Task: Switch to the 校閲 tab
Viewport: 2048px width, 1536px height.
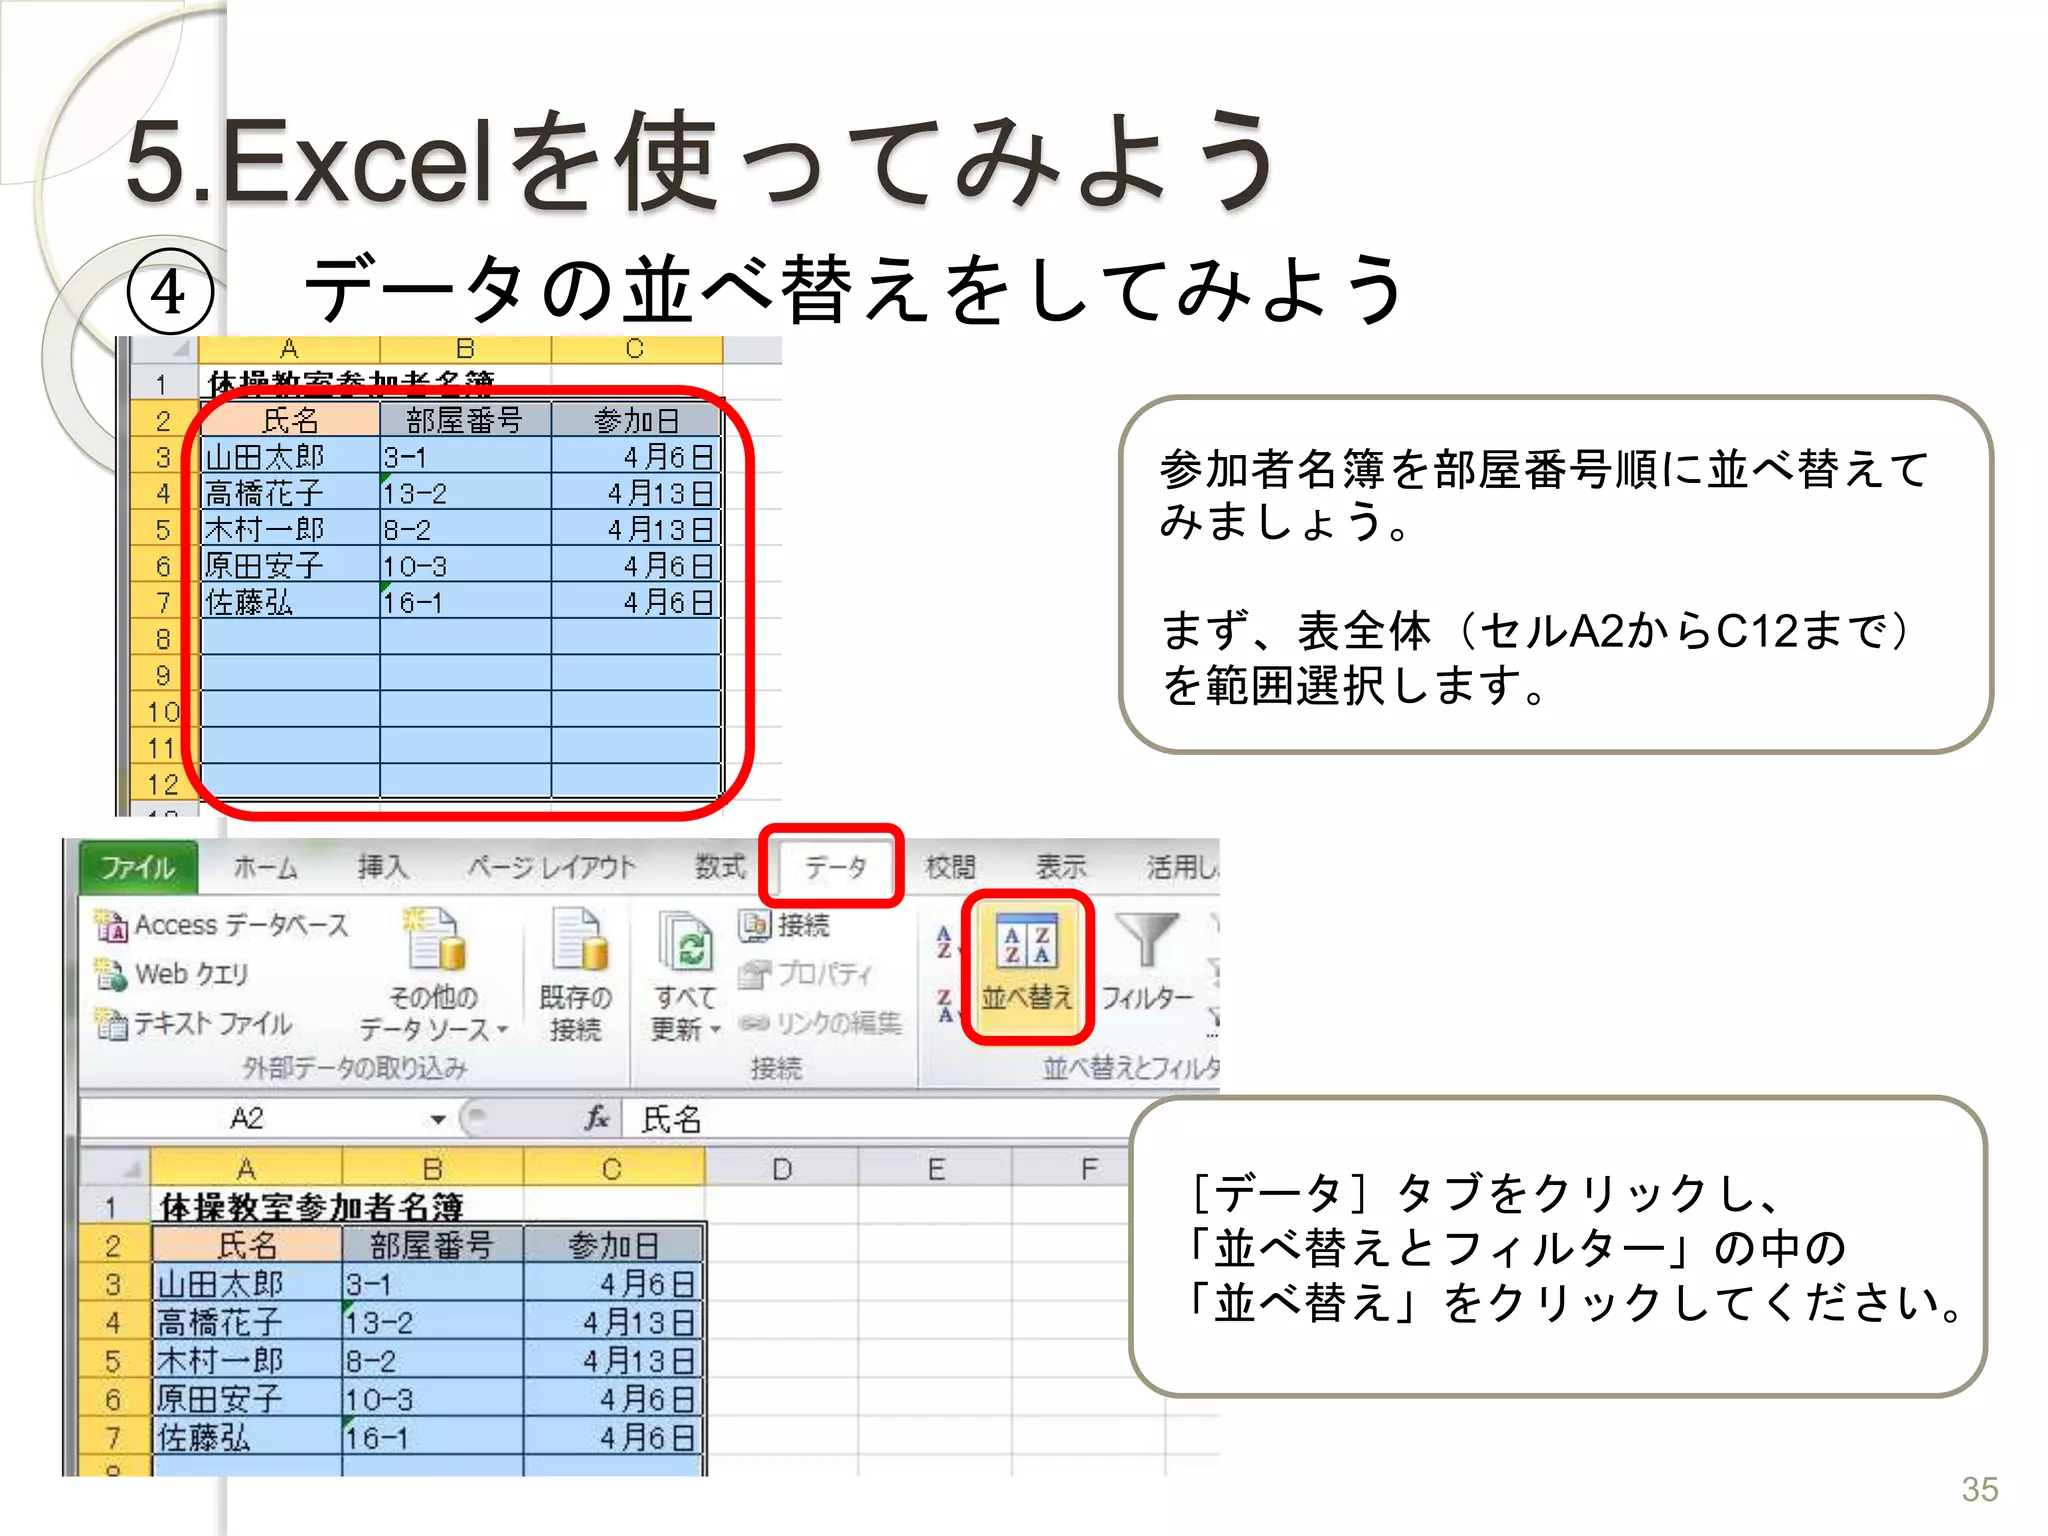Action: click(950, 867)
